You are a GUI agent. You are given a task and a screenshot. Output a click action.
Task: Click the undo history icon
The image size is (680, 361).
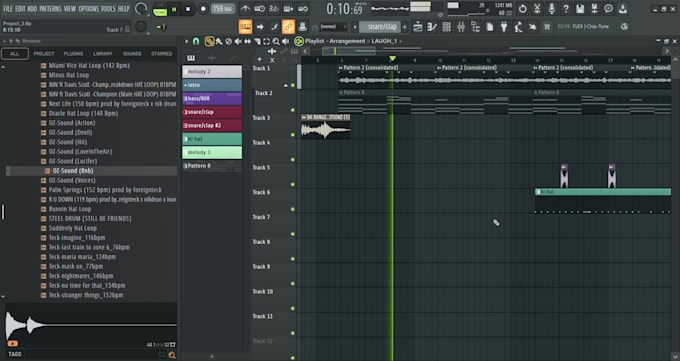pos(523,9)
